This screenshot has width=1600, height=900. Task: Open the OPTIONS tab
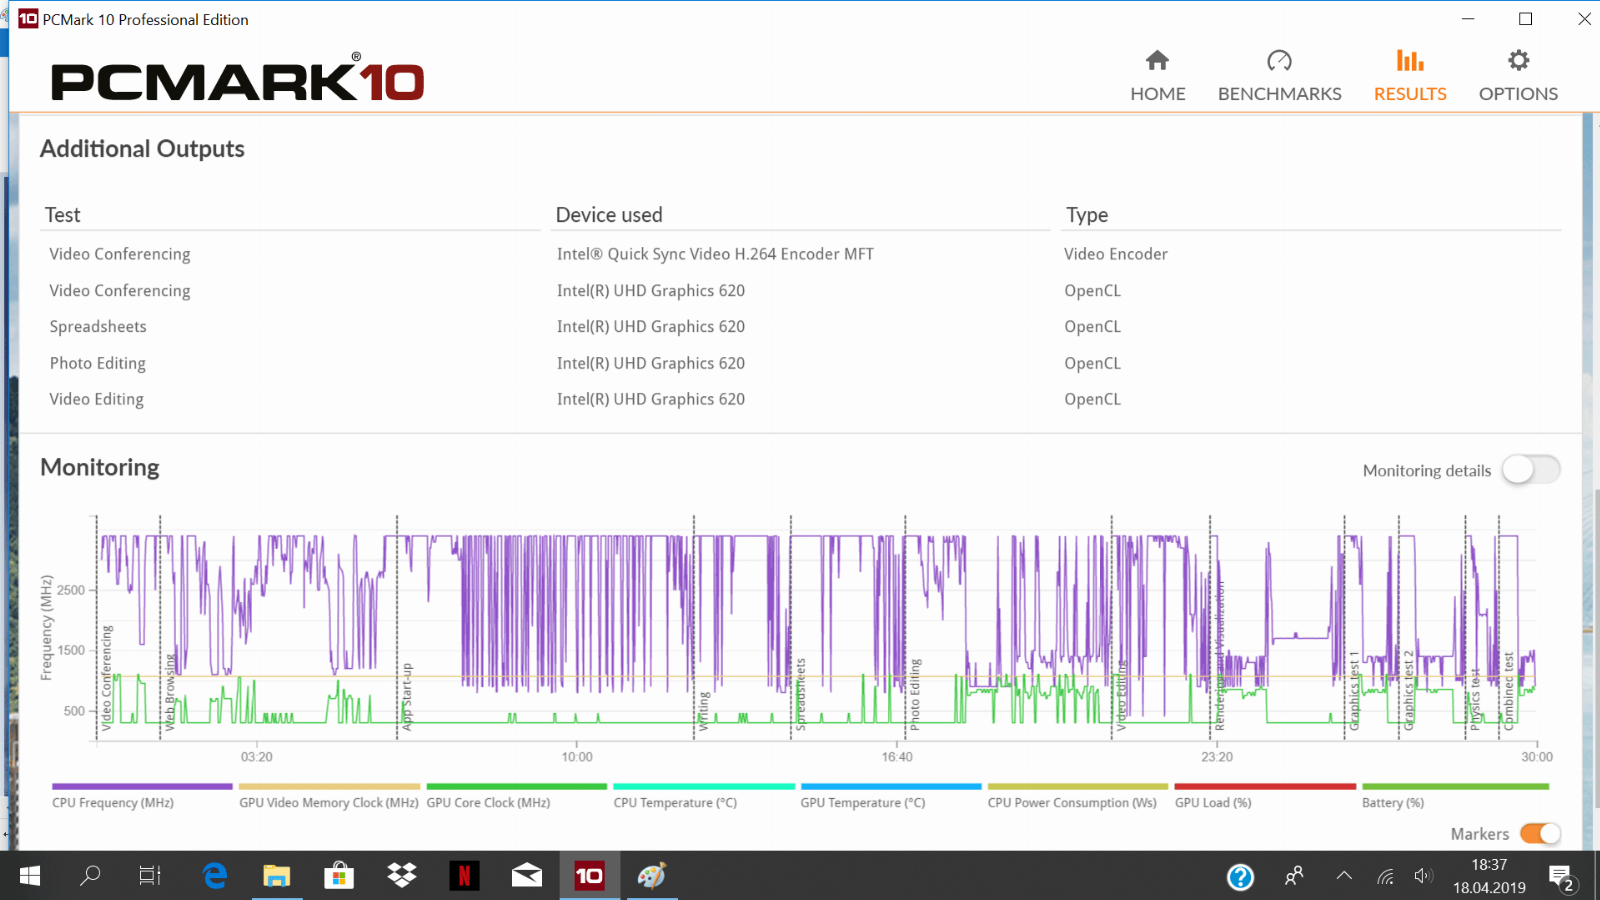tap(1518, 76)
